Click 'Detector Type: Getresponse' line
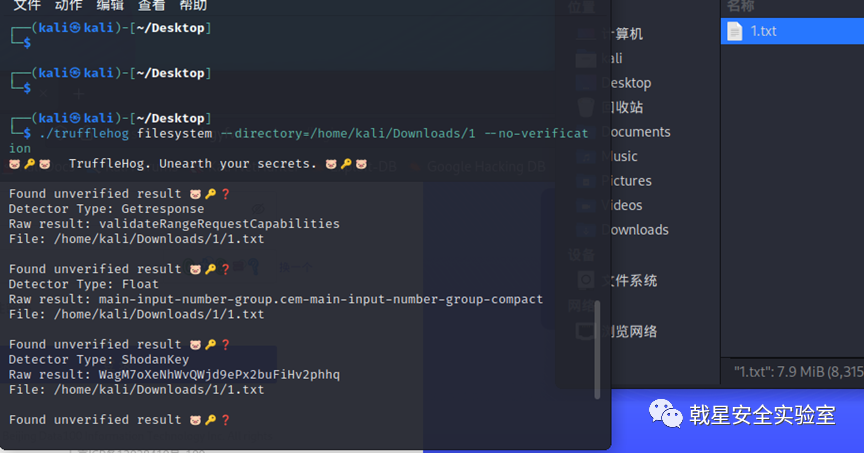 pos(106,209)
